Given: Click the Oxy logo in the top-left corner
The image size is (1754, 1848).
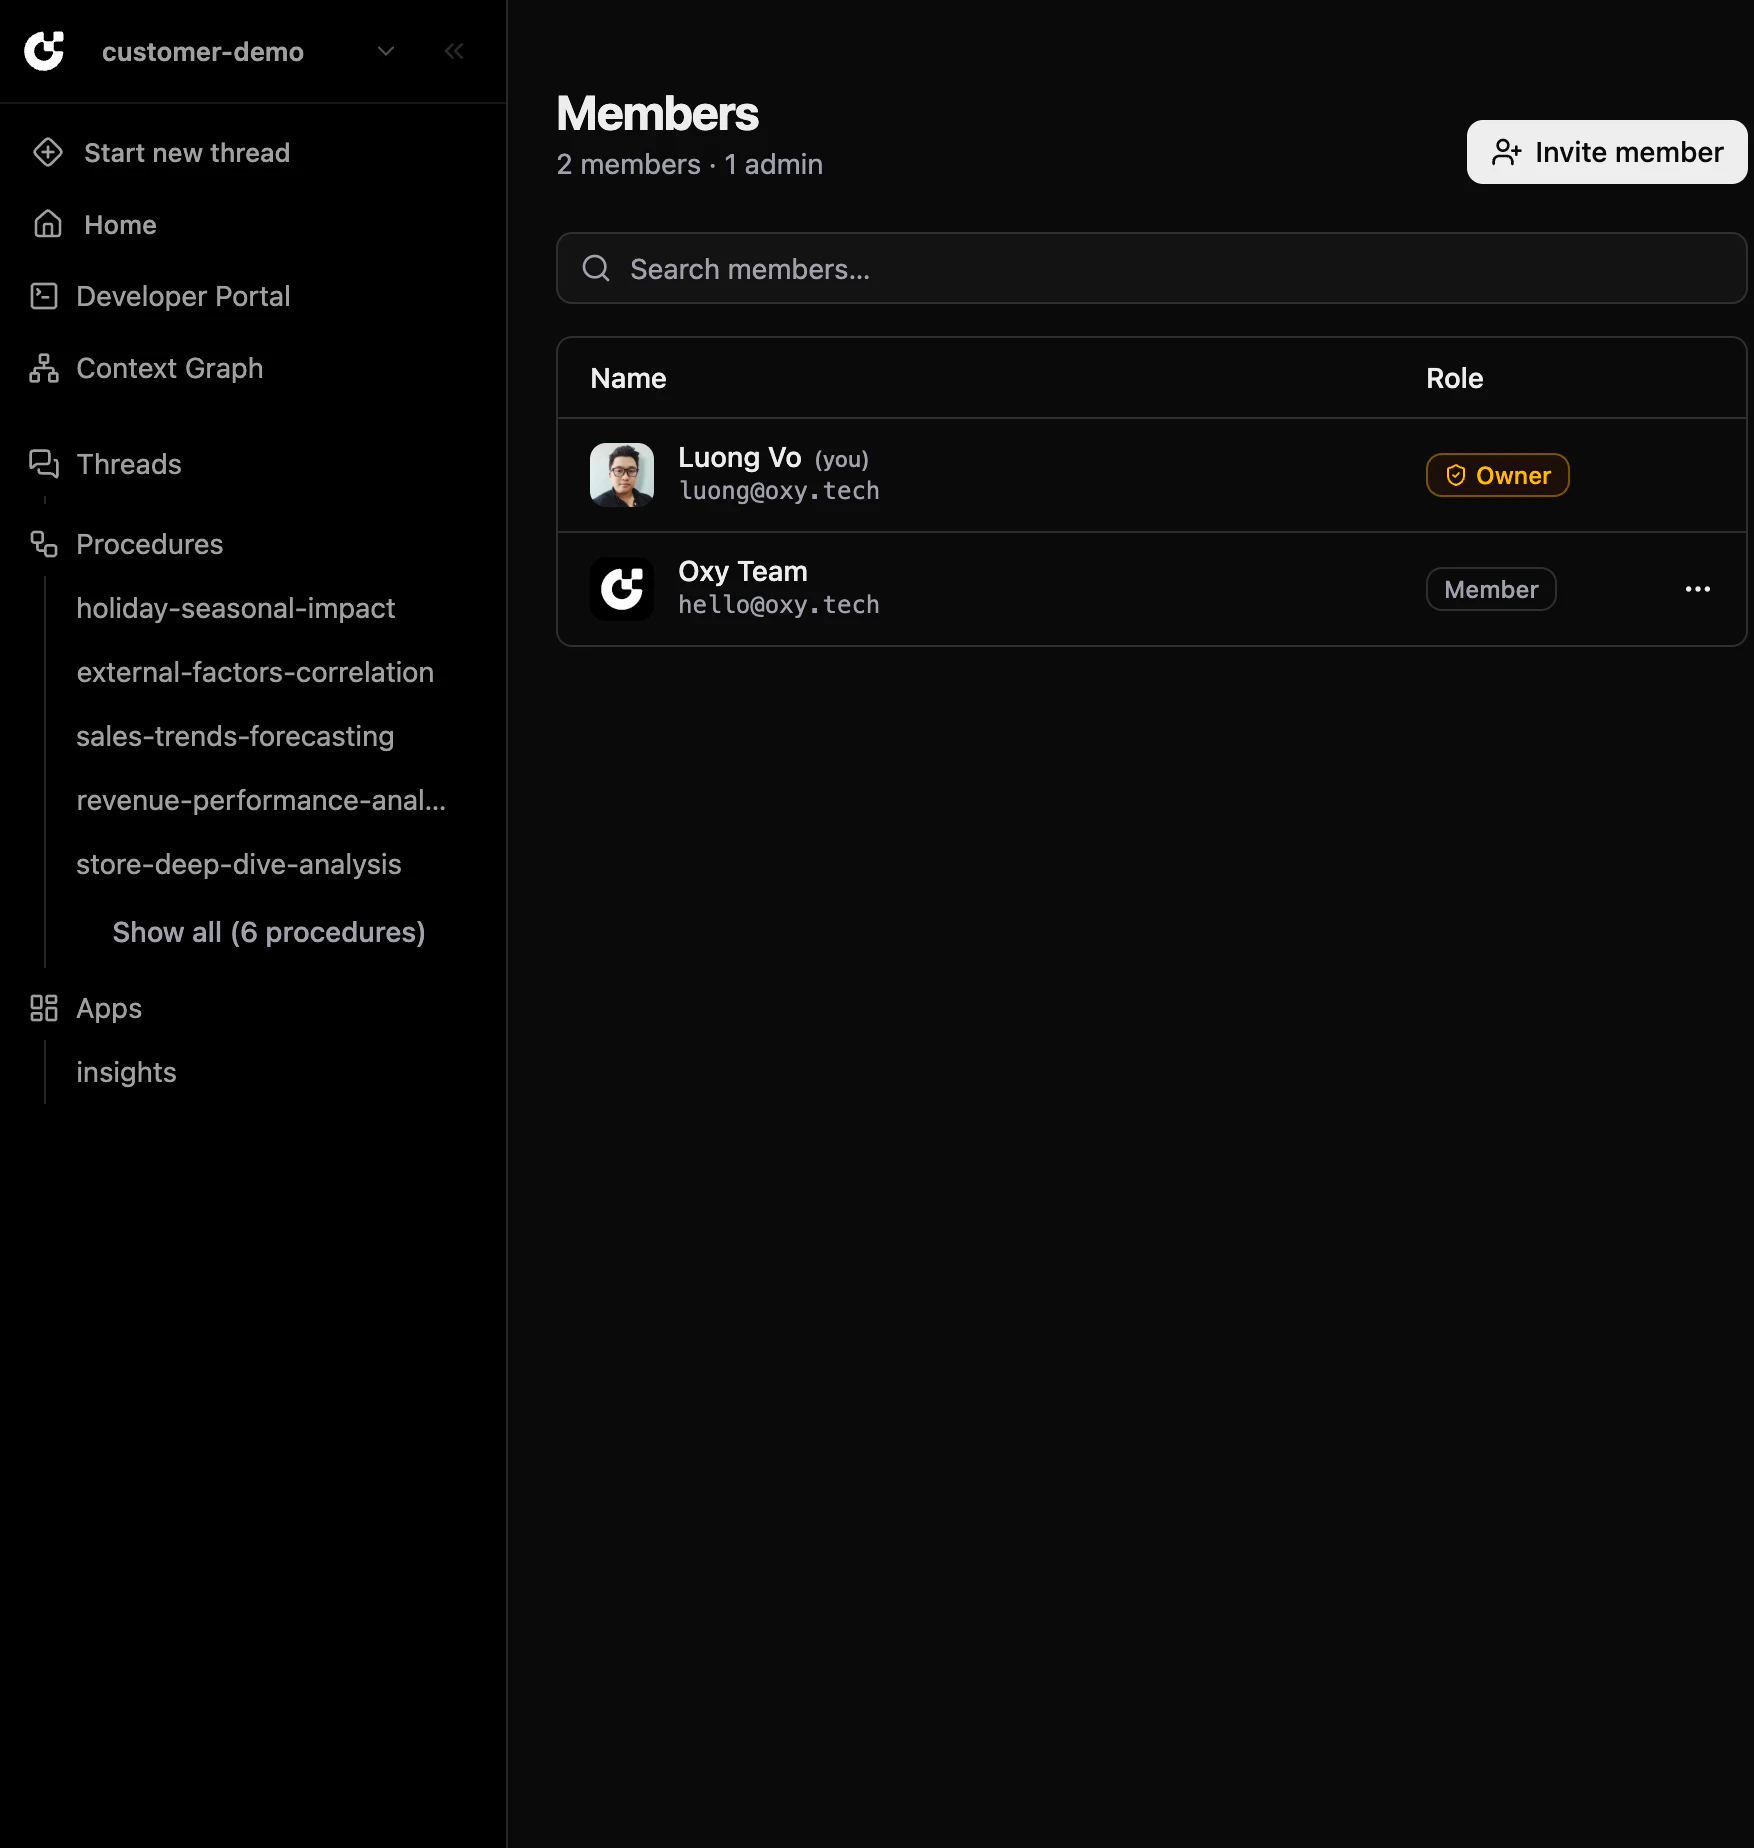Looking at the screenshot, I should [44, 50].
